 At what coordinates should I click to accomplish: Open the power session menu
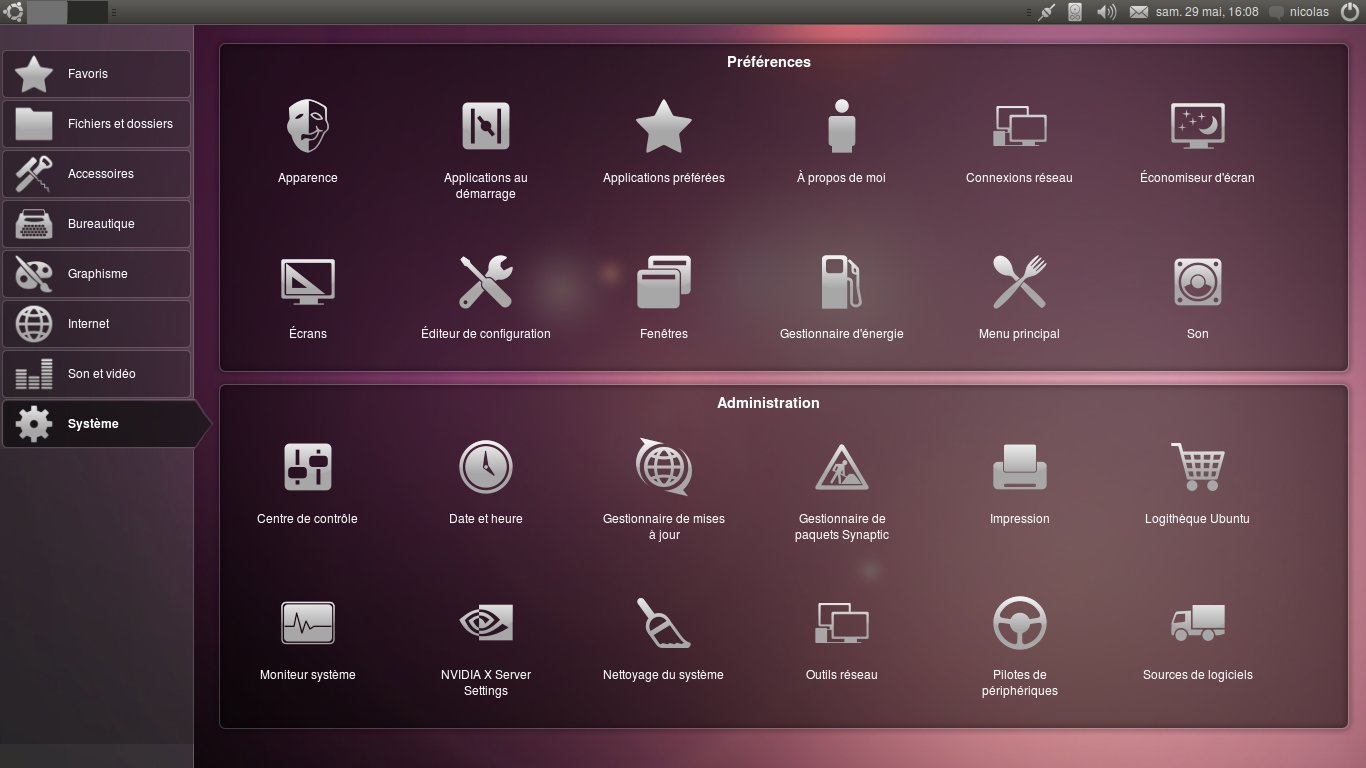tap(1350, 12)
